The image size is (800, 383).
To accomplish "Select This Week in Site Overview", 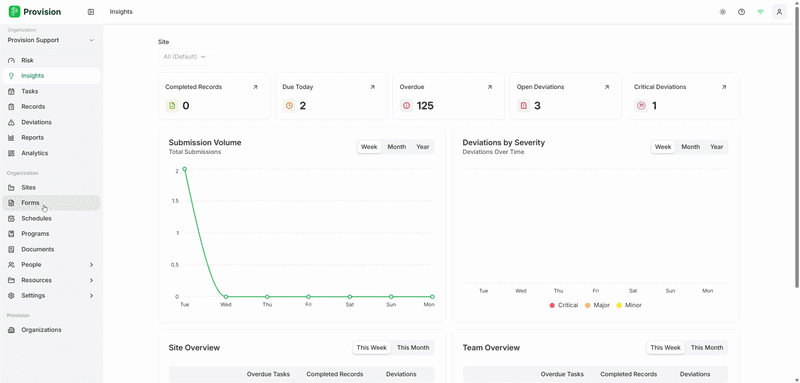I will [x=371, y=348].
